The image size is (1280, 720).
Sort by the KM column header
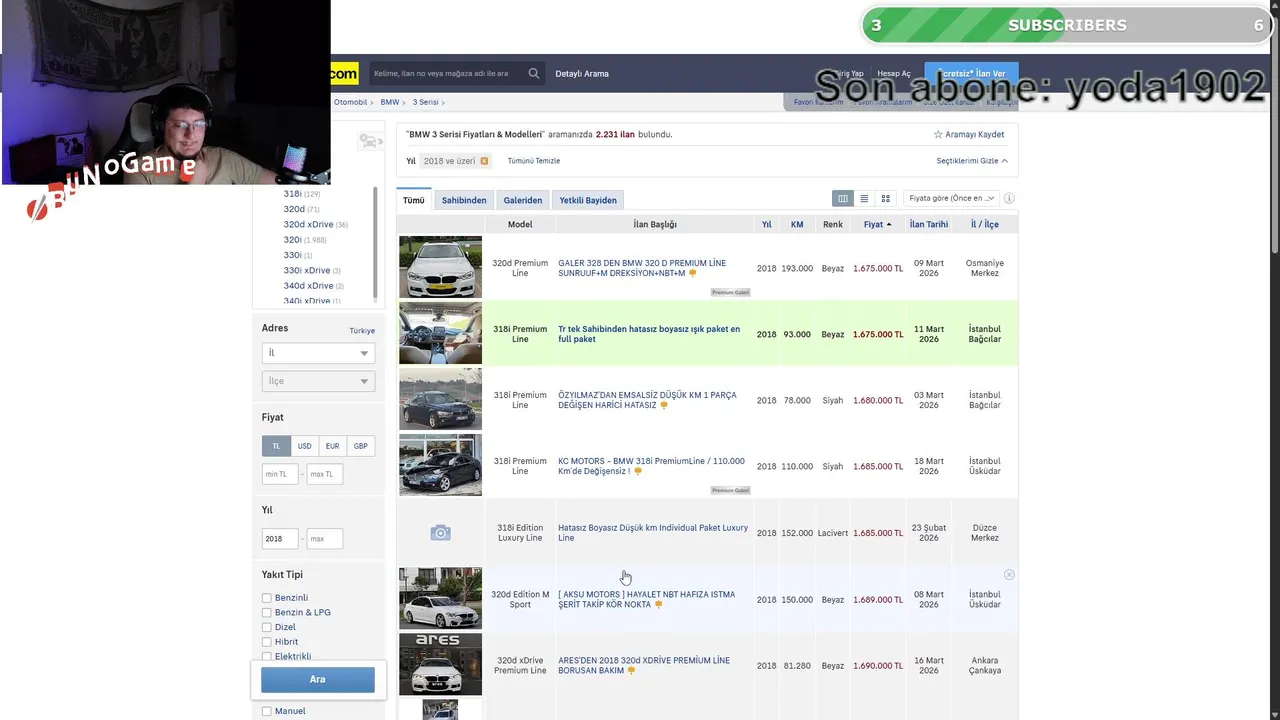tap(797, 225)
